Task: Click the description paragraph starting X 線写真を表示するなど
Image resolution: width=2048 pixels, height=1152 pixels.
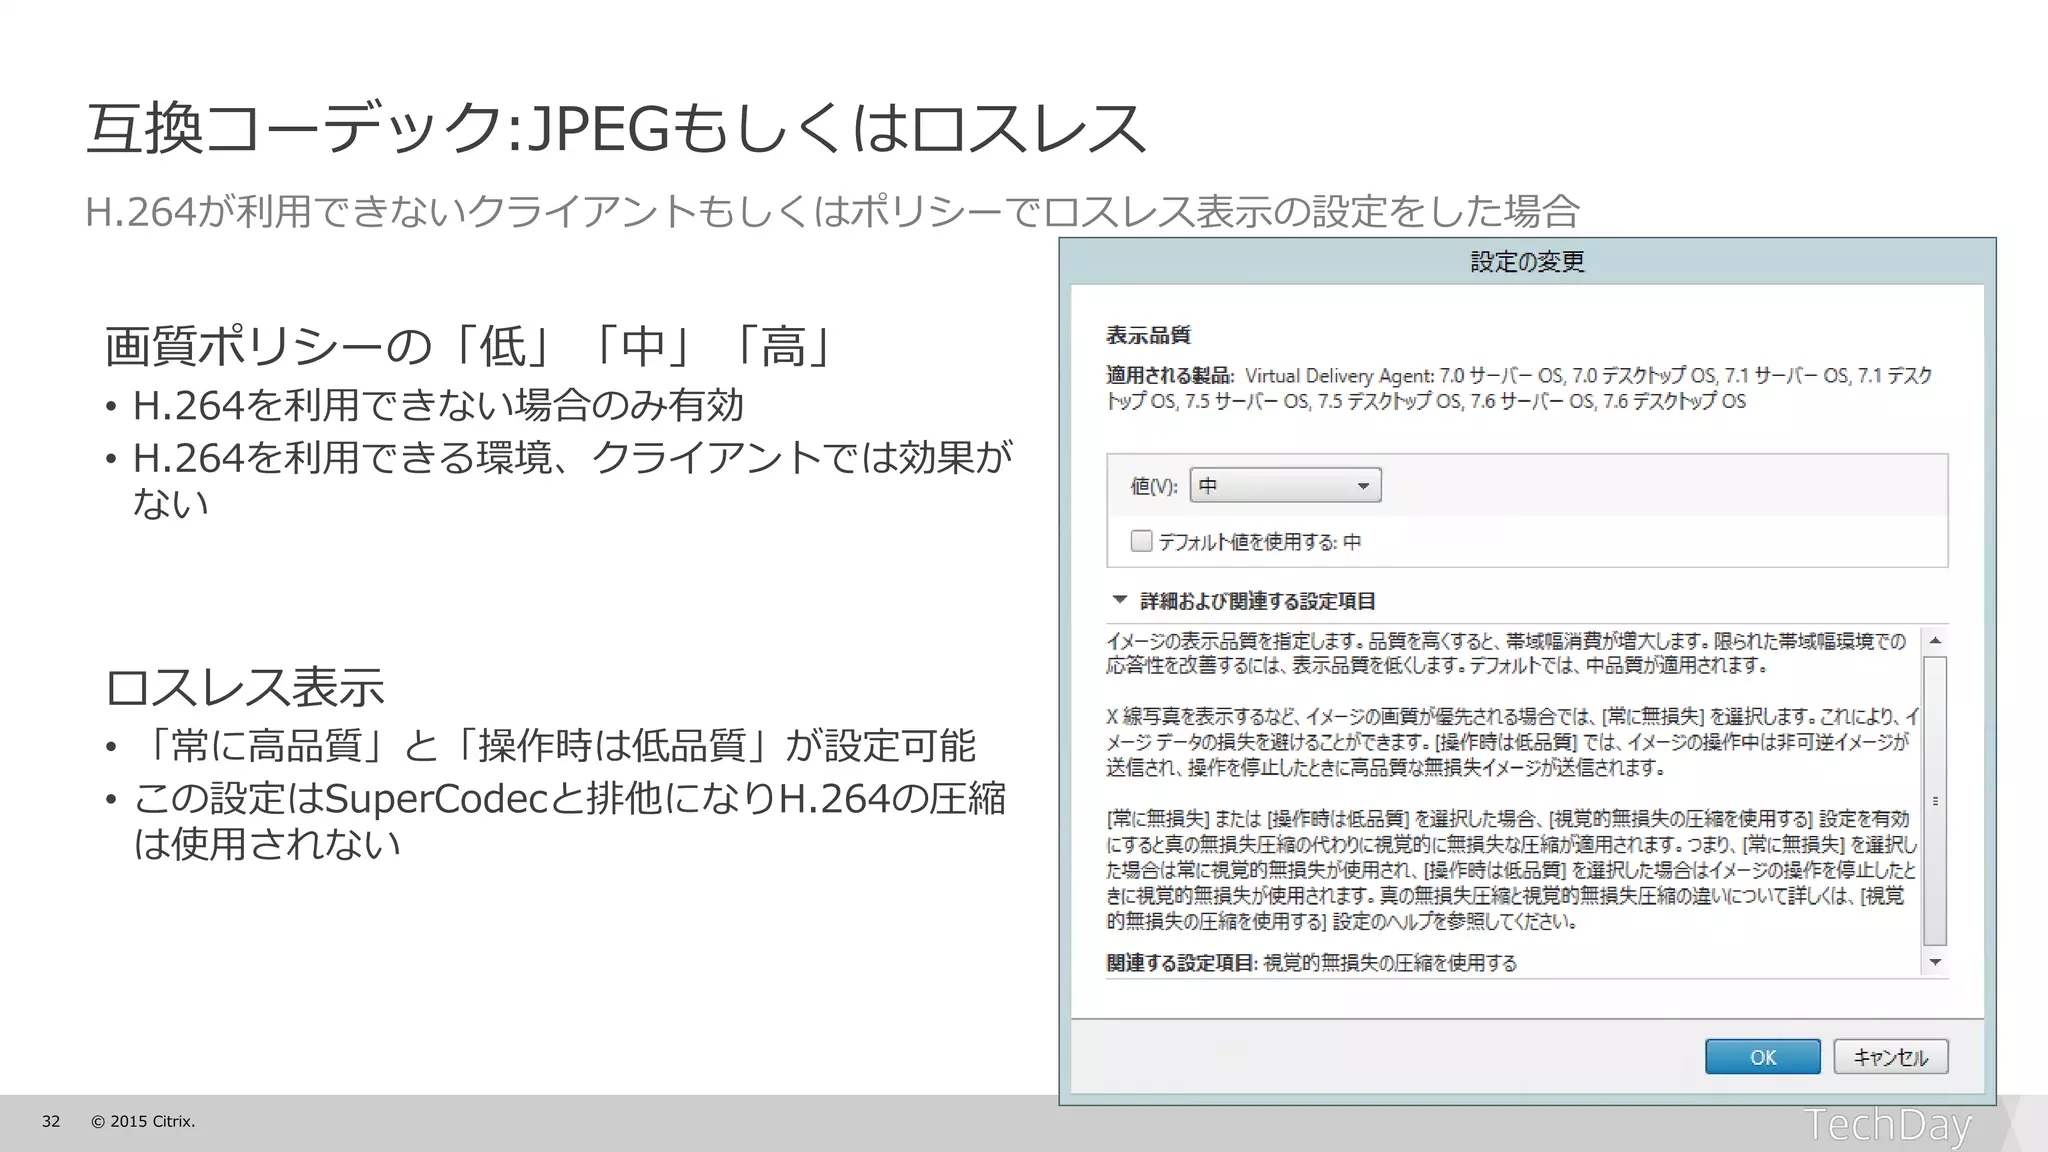Action: 1512,742
